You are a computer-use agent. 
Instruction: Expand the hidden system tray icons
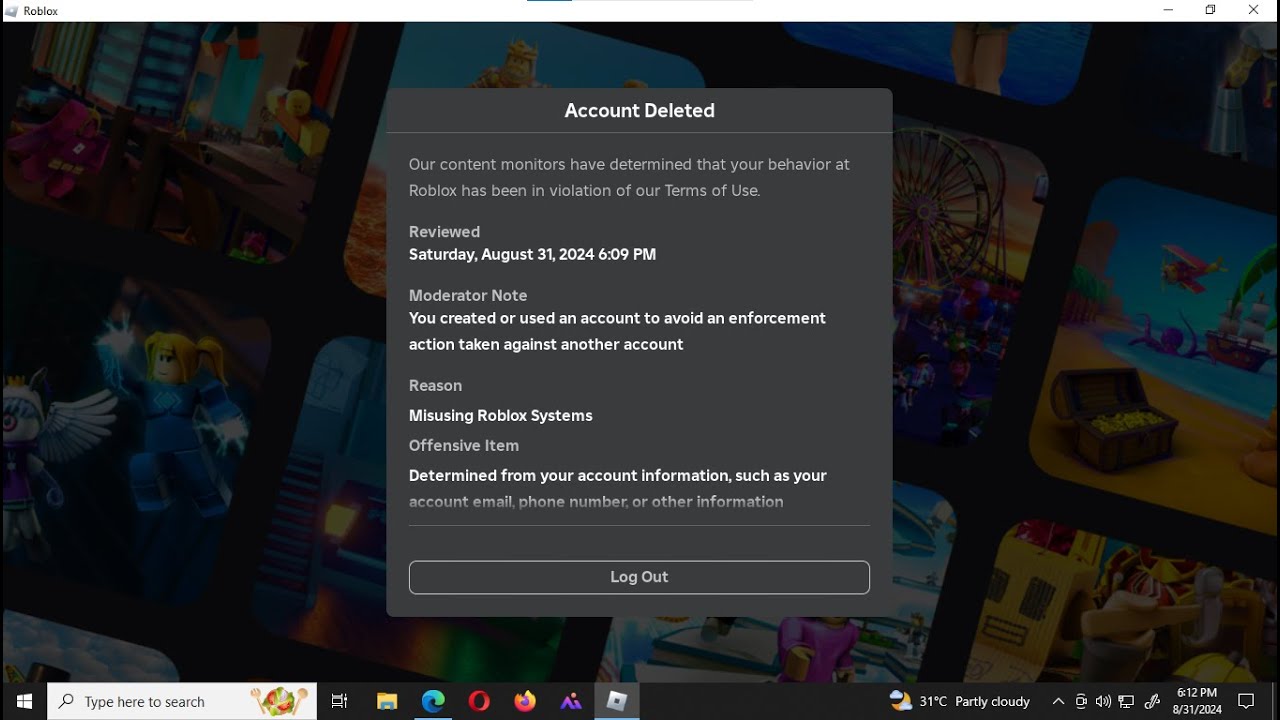coord(1058,701)
